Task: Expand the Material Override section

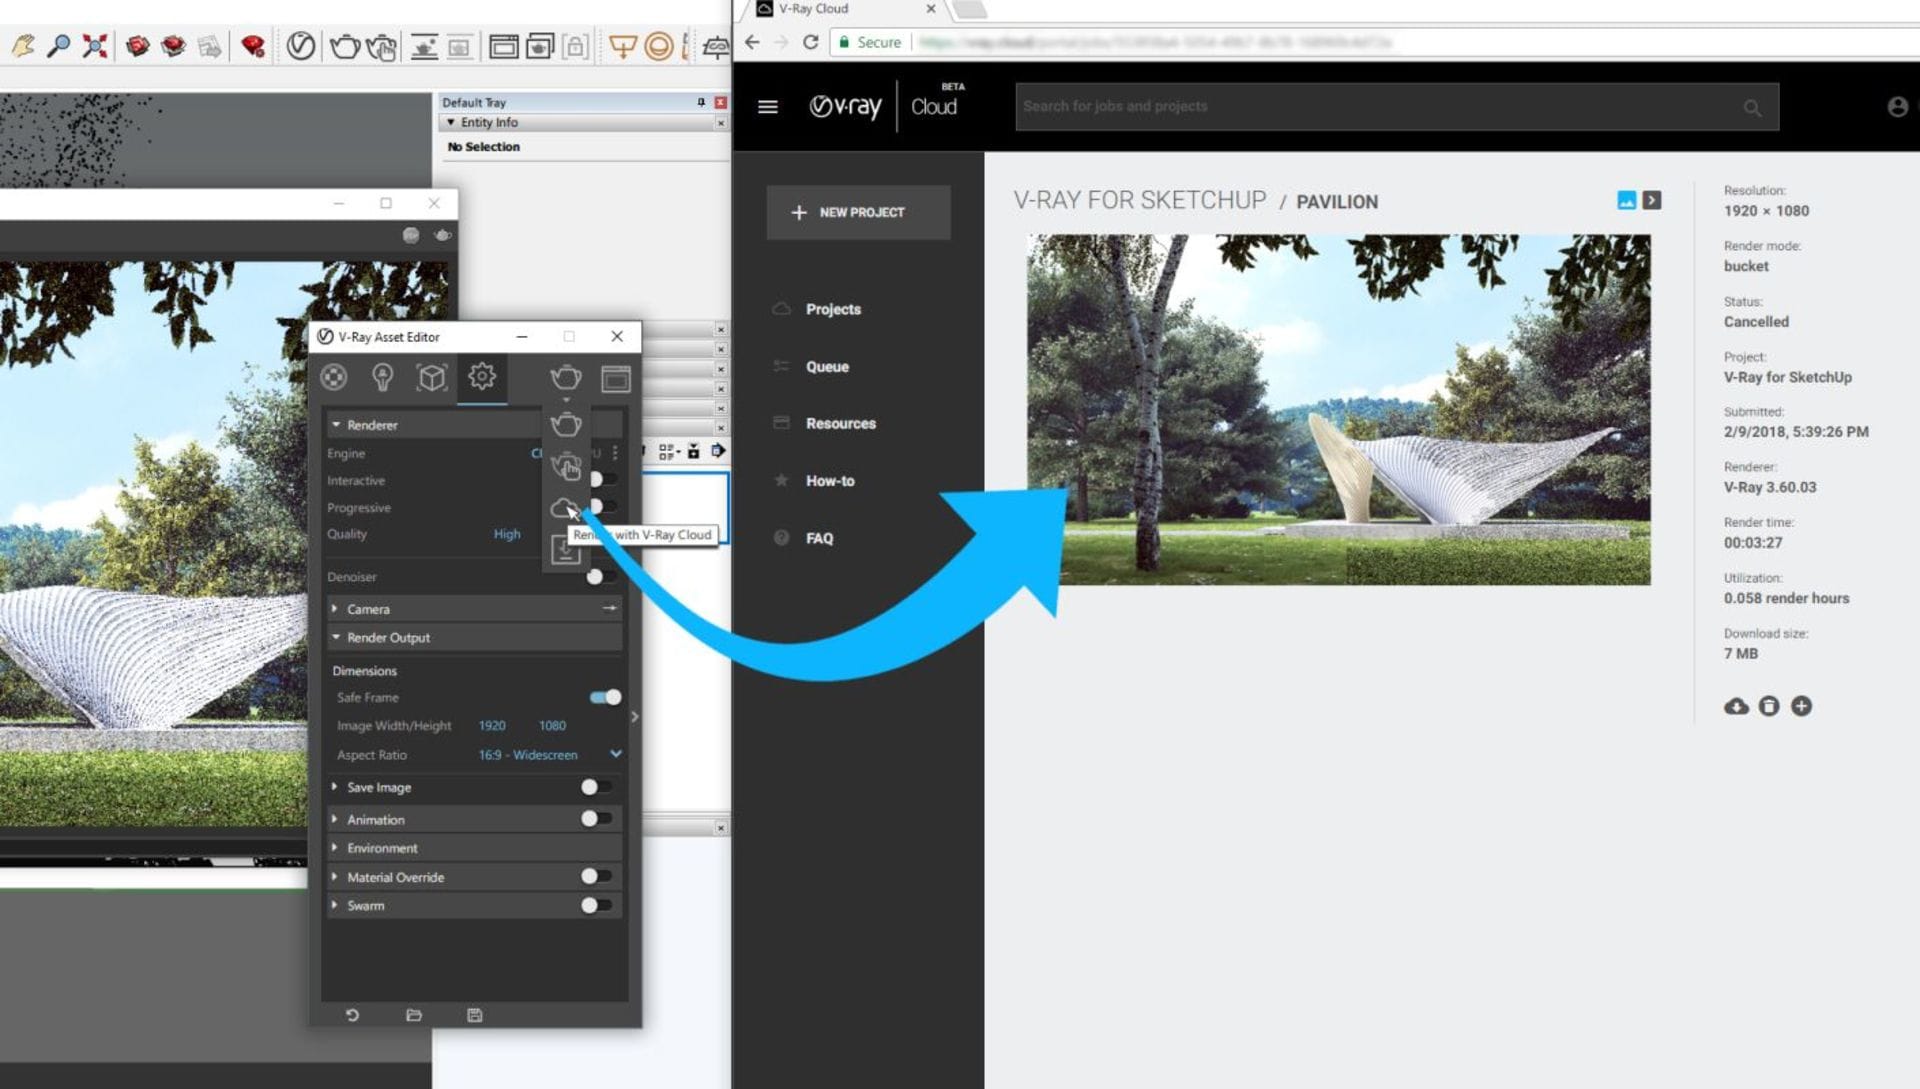Action: [x=335, y=876]
